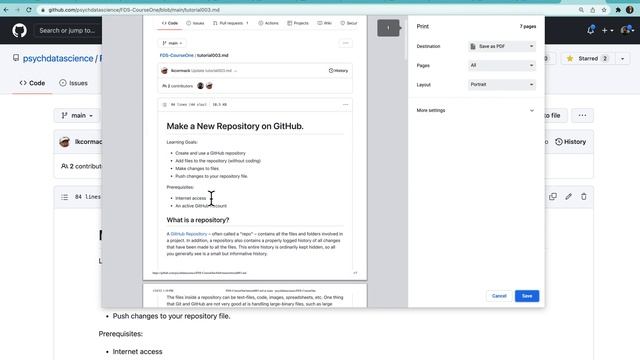Click the browser zoom magnifier icon
This screenshot has height=360, width=640.
(x=581, y=10)
